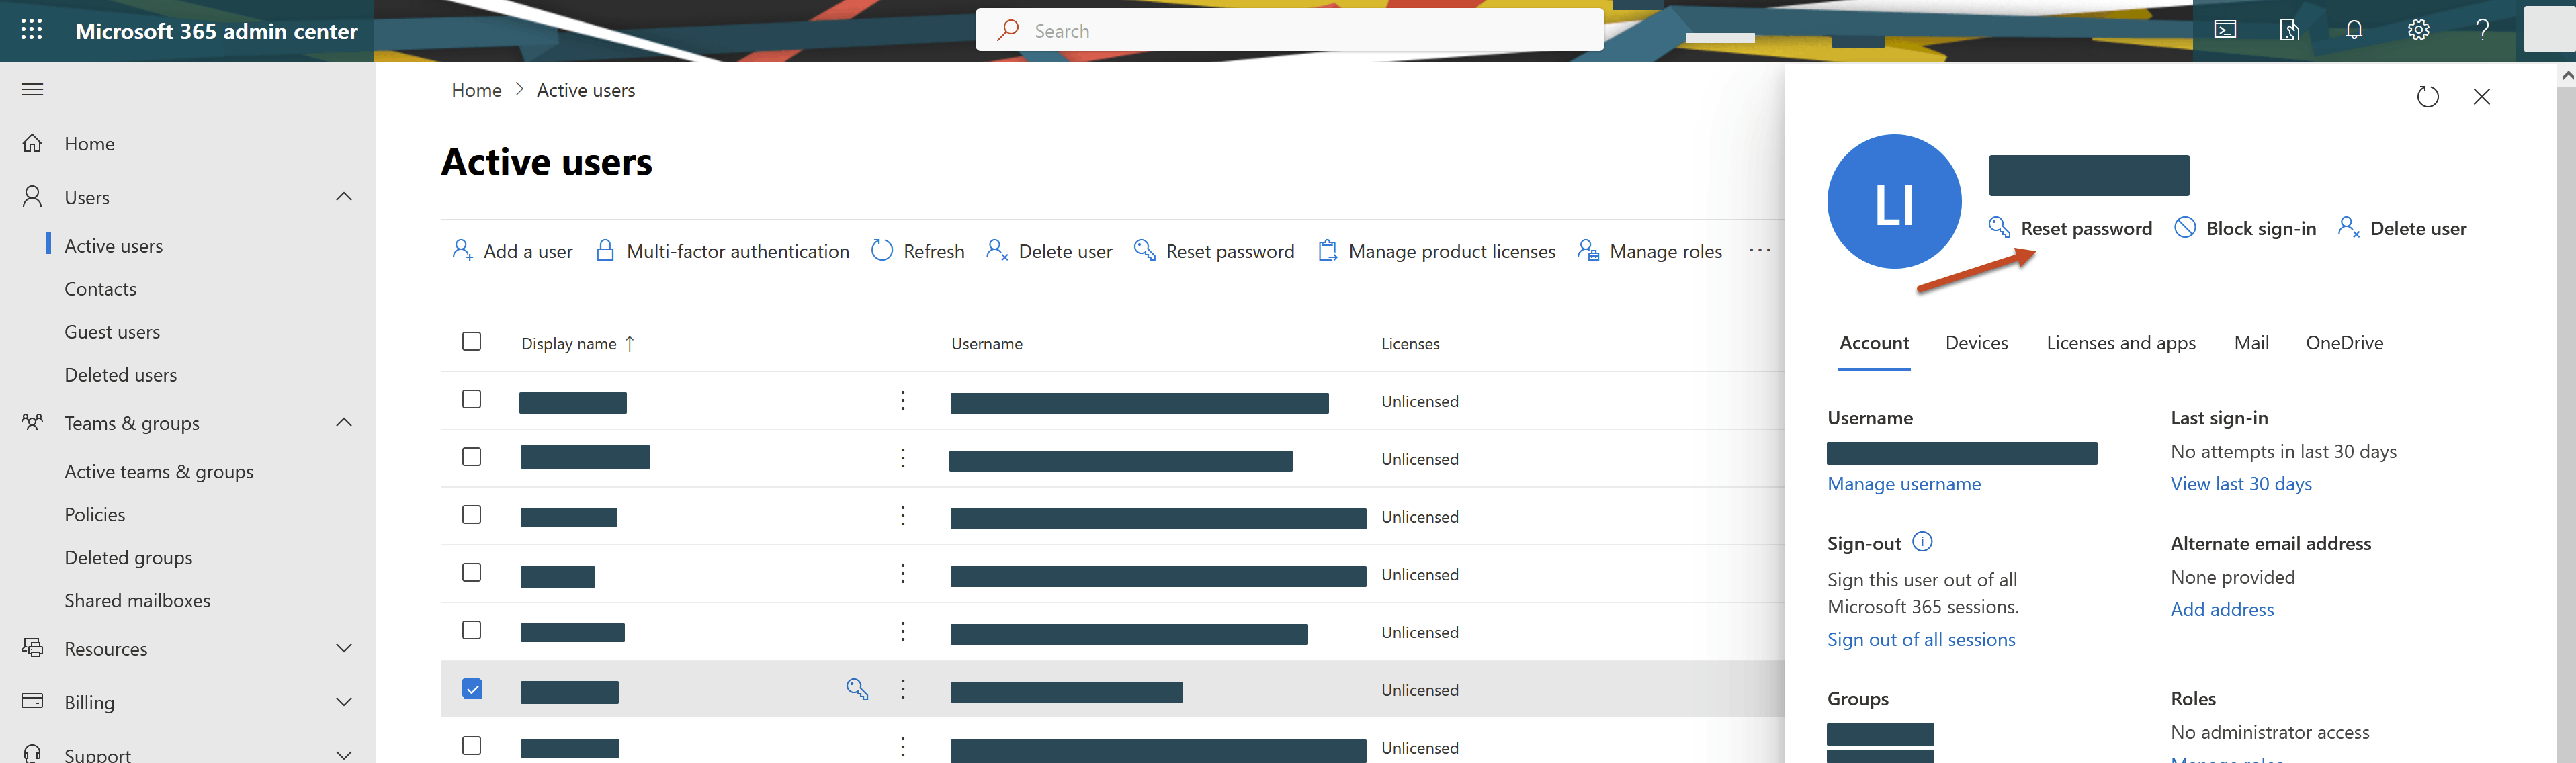Collapse the Users navigation section
This screenshot has width=2576, height=763.
coord(344,197)
